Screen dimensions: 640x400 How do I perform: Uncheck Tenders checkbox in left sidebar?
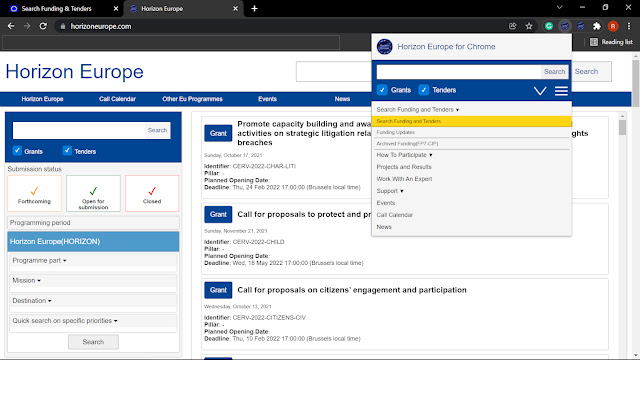pos(67,150)
